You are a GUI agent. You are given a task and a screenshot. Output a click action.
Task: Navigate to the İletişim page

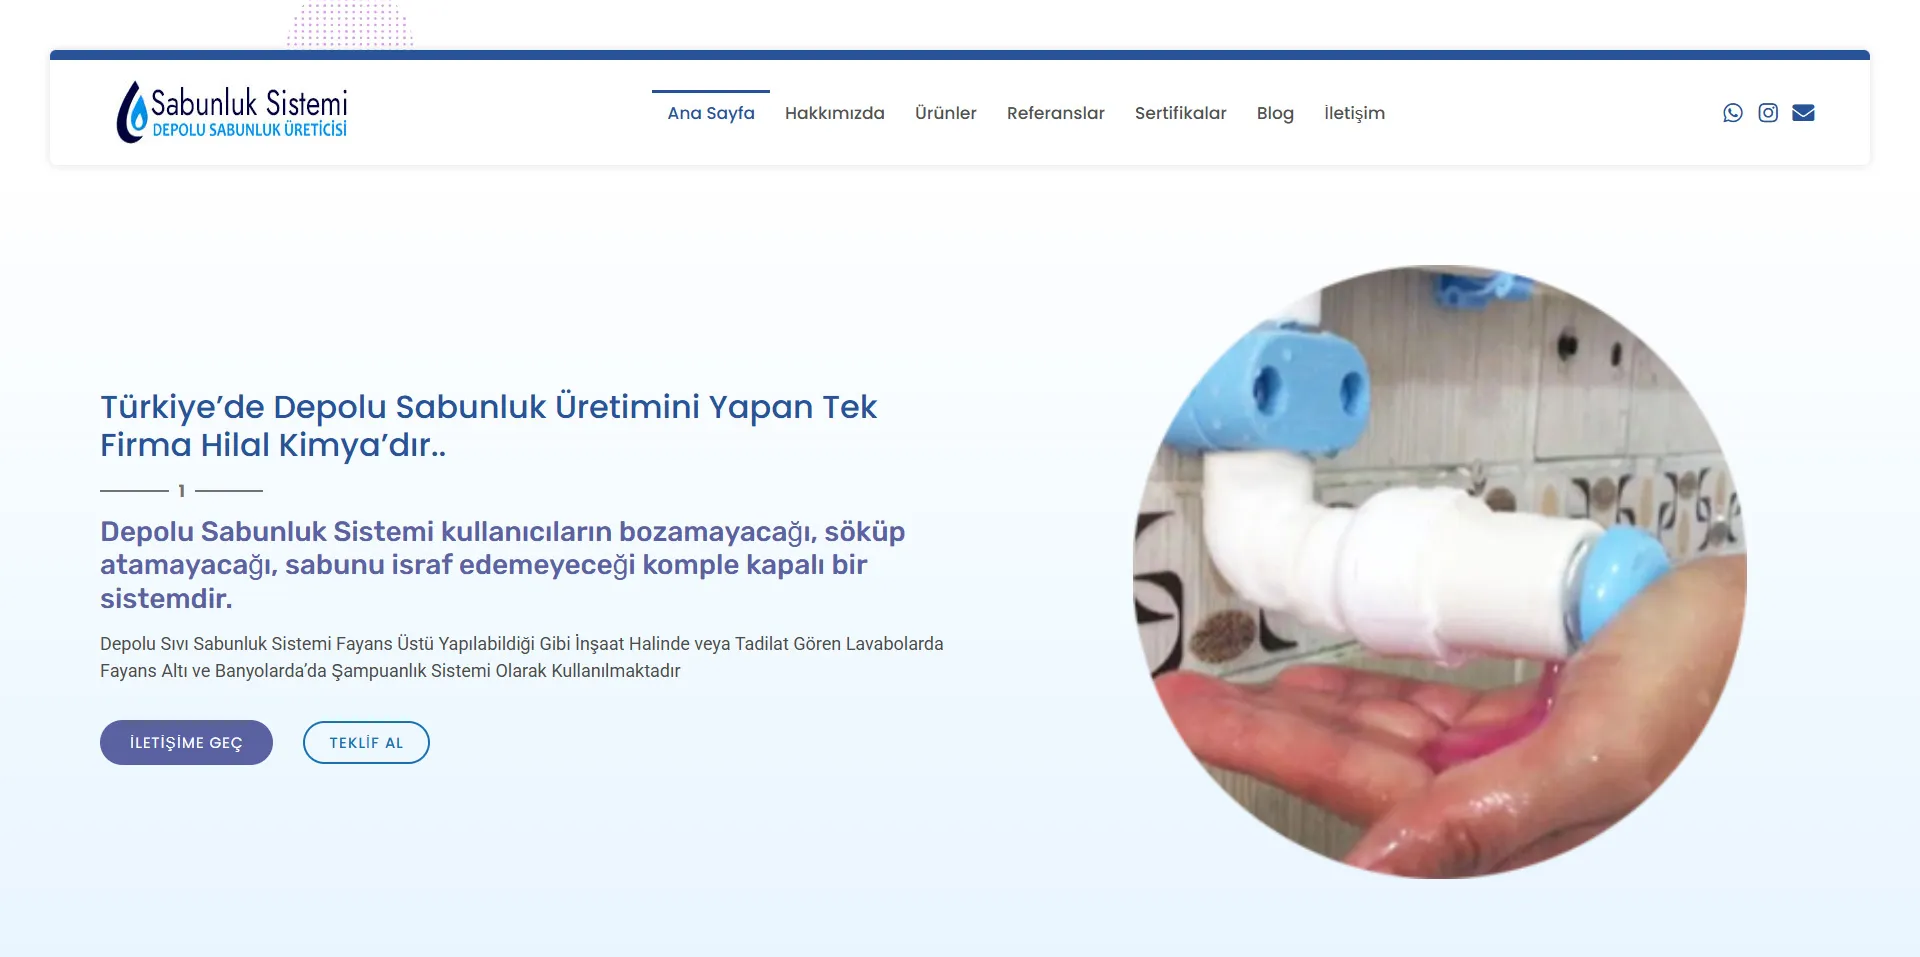[1355, 113]
